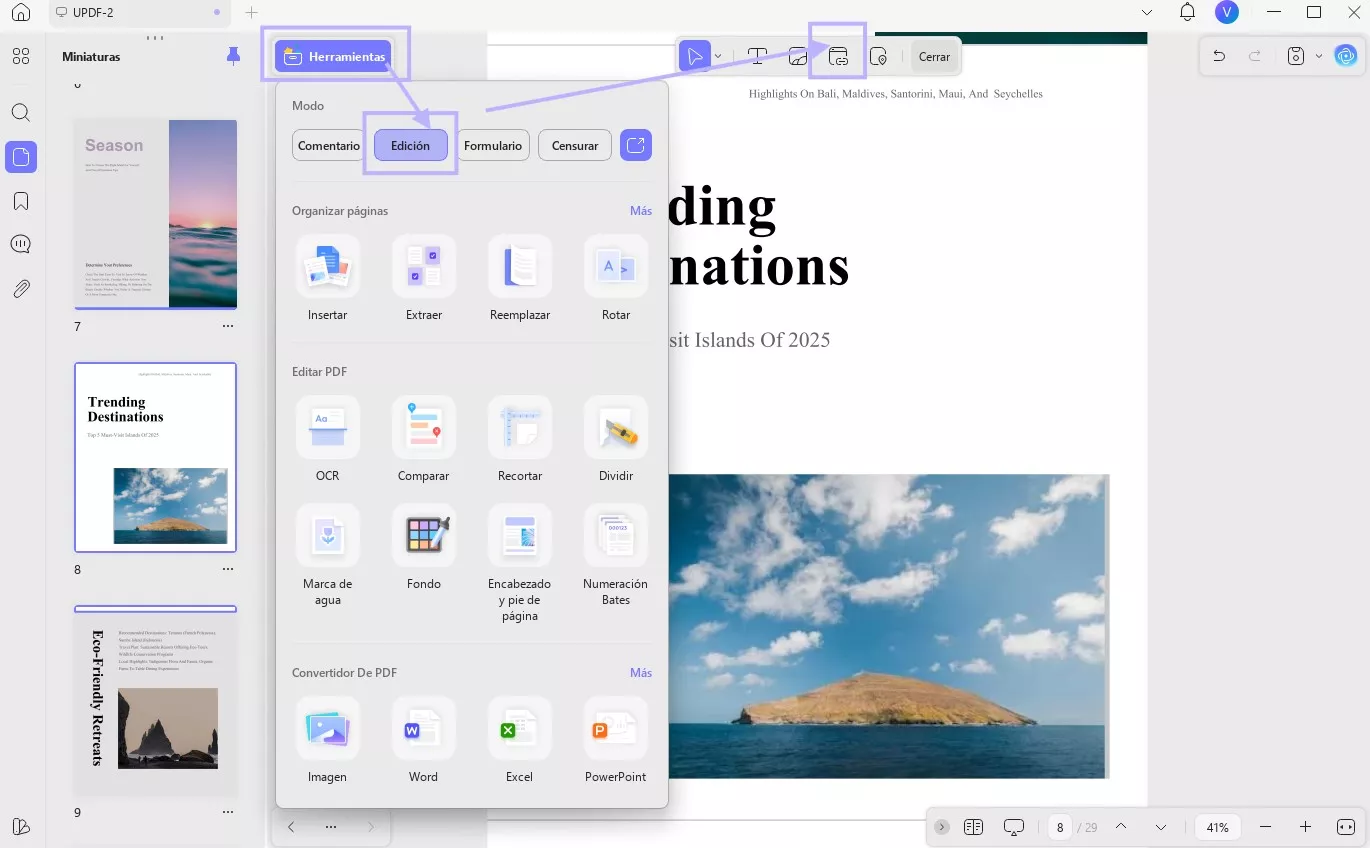The image size is (1370, 848).
Task: Convert PDF to Imagen
Action: [x=328, y=741]
